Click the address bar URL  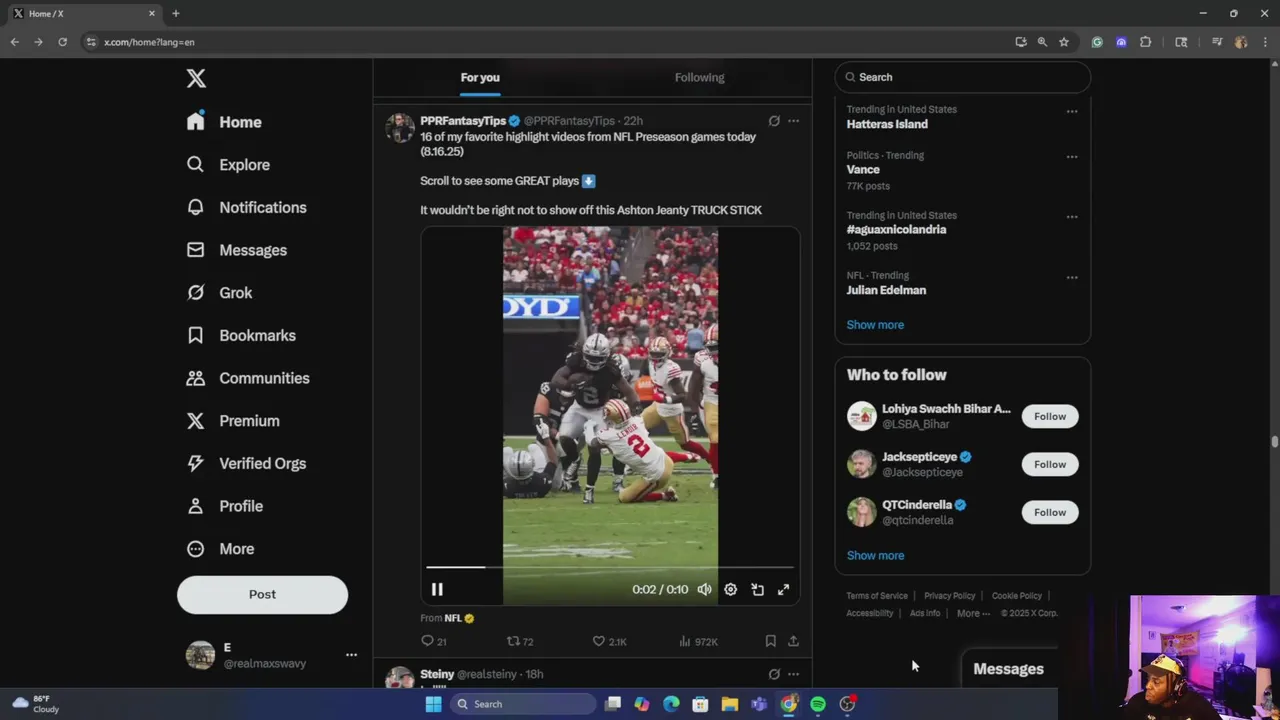point(149,42)
